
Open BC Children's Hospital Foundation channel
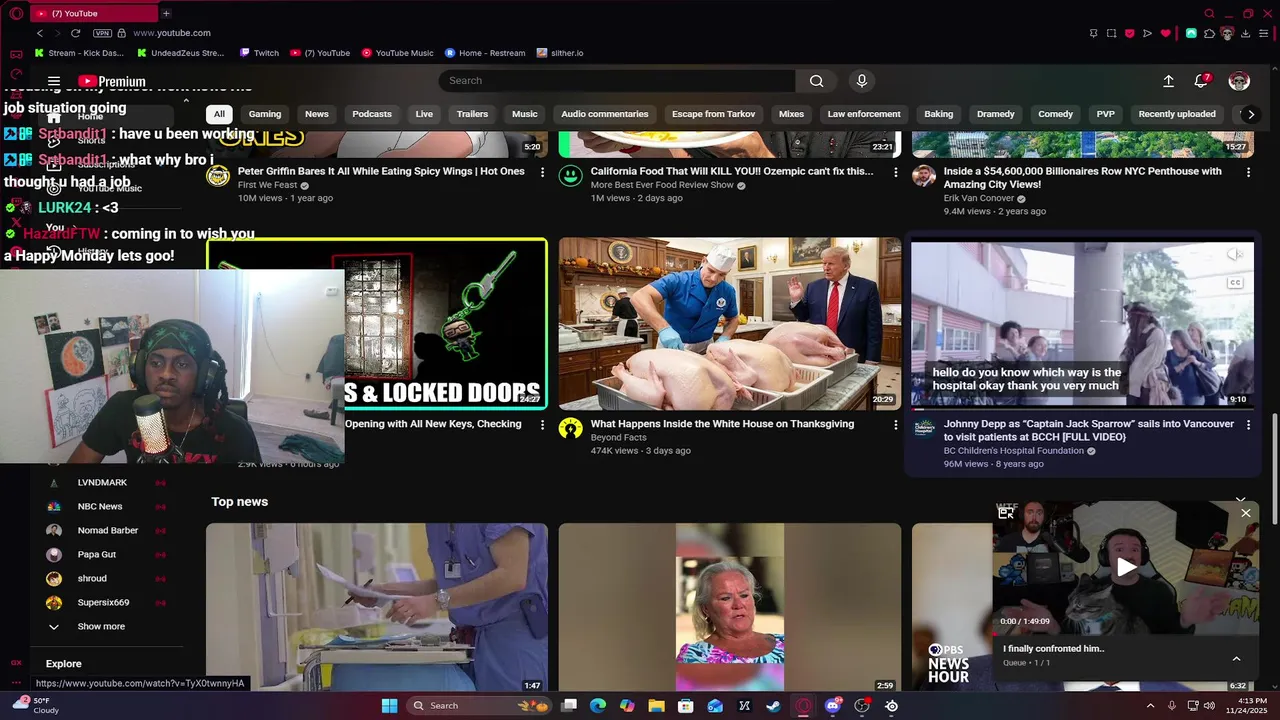(1014, 451)
